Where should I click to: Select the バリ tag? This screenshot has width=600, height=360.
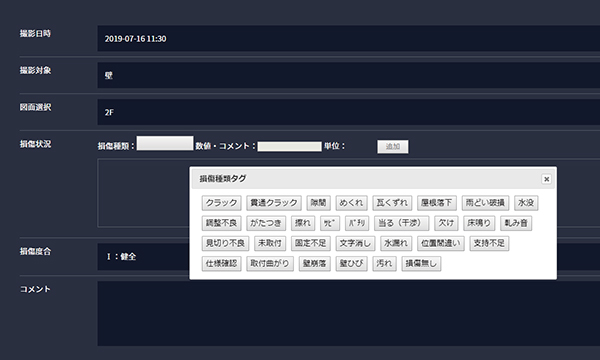click(357, 223)
